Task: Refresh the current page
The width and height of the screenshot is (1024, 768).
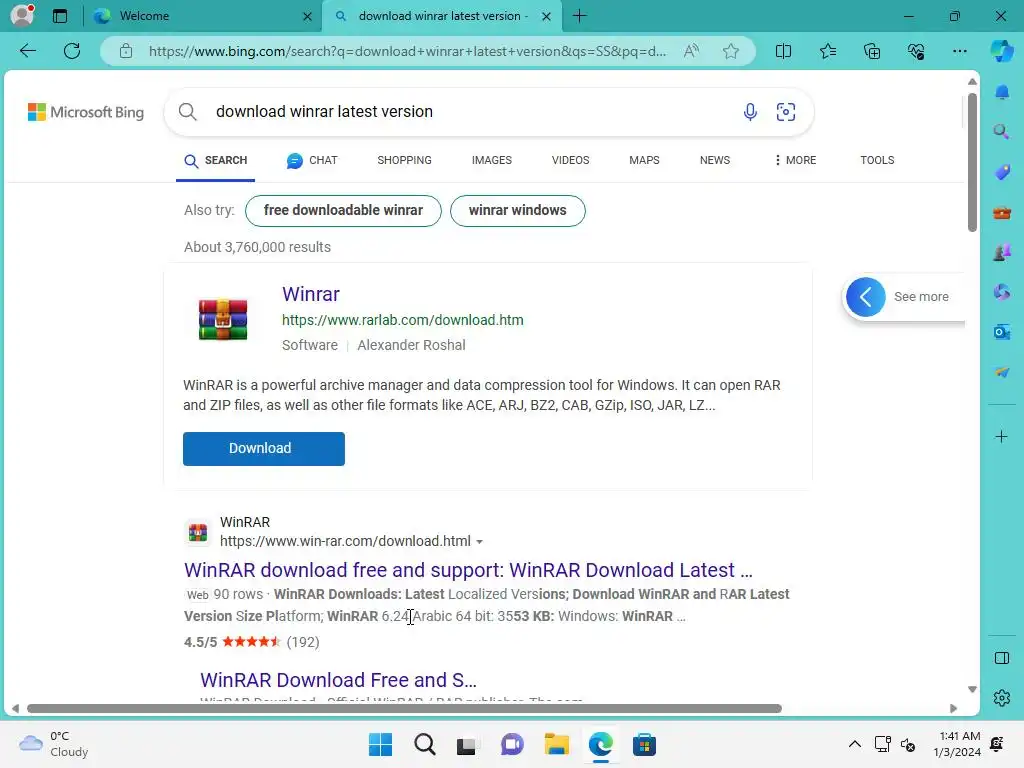Action: click(72, 51)
